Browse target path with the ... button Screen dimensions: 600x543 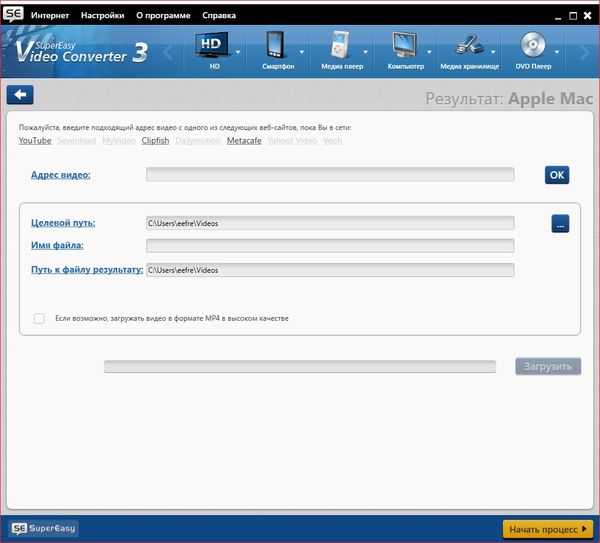pos(560,224)
